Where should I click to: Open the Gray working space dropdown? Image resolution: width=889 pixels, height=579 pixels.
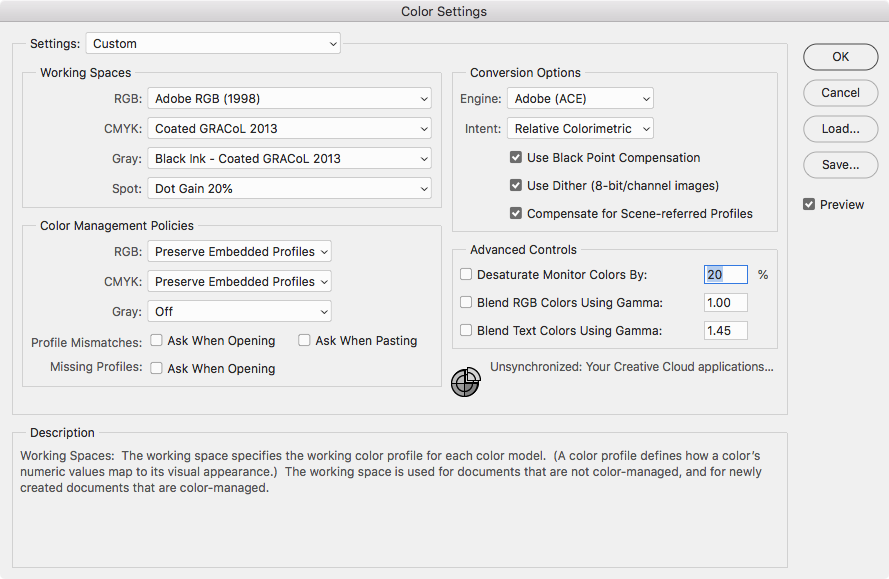(289, 158)
